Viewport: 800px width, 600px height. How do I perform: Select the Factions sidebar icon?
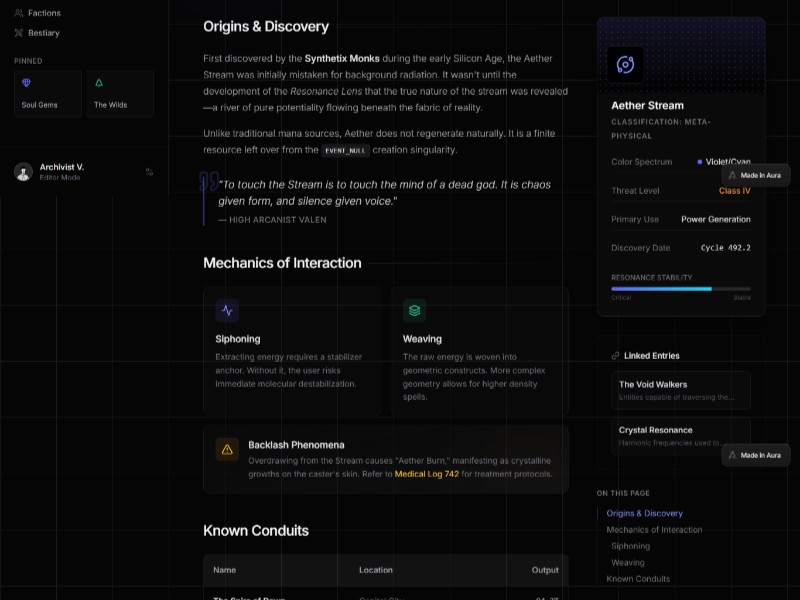pyautogui.click(x=20, y=13)
